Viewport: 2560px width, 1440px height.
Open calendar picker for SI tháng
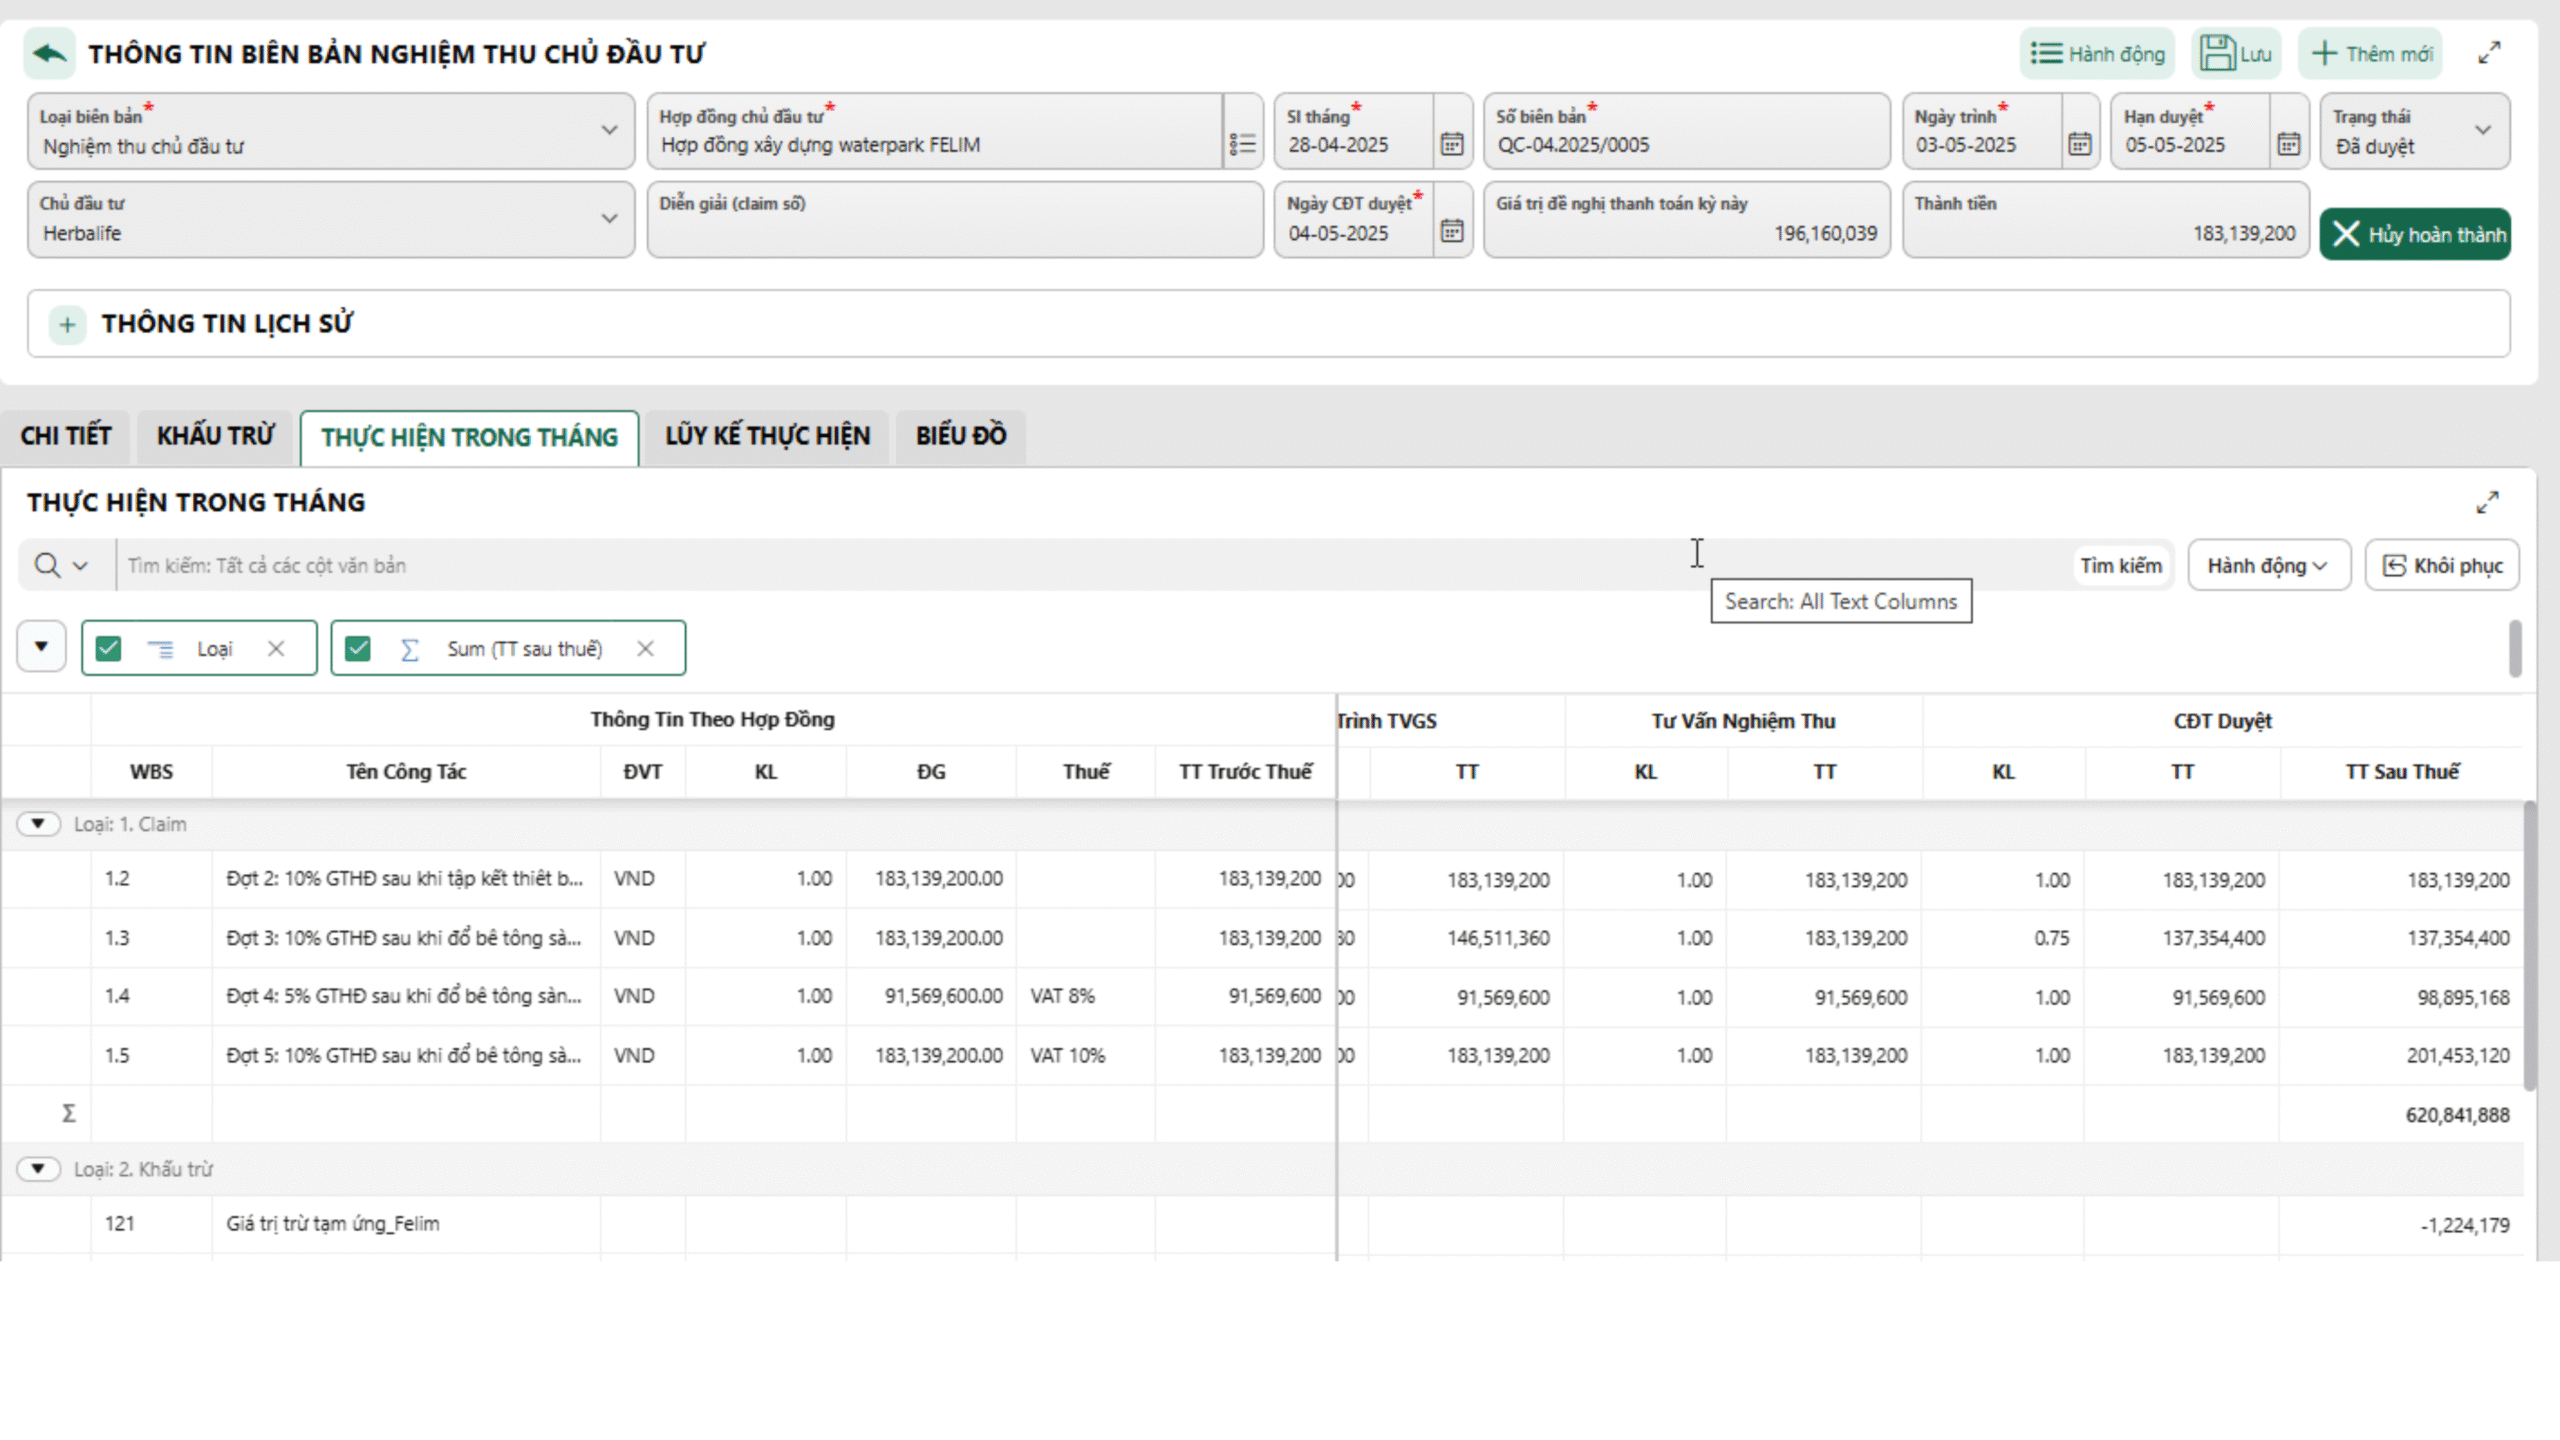(1452, 144)
